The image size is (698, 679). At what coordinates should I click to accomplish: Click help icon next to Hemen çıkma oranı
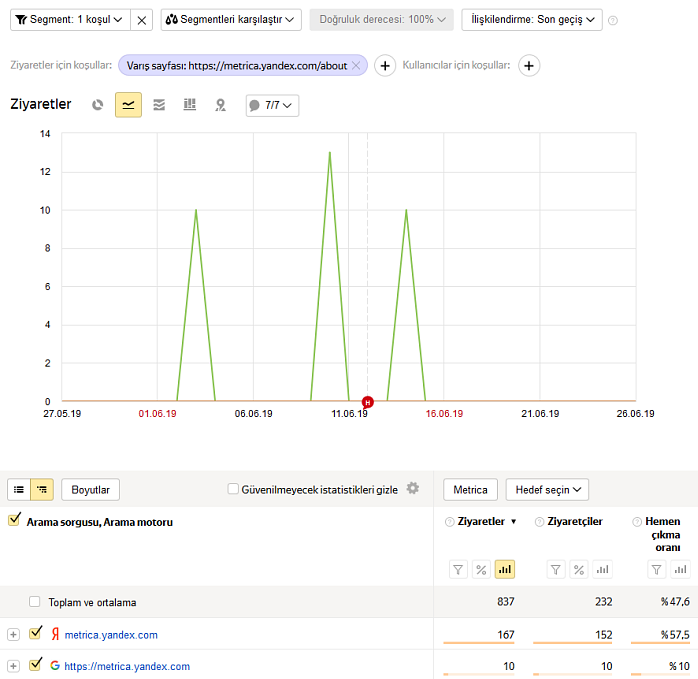(637, 522)
